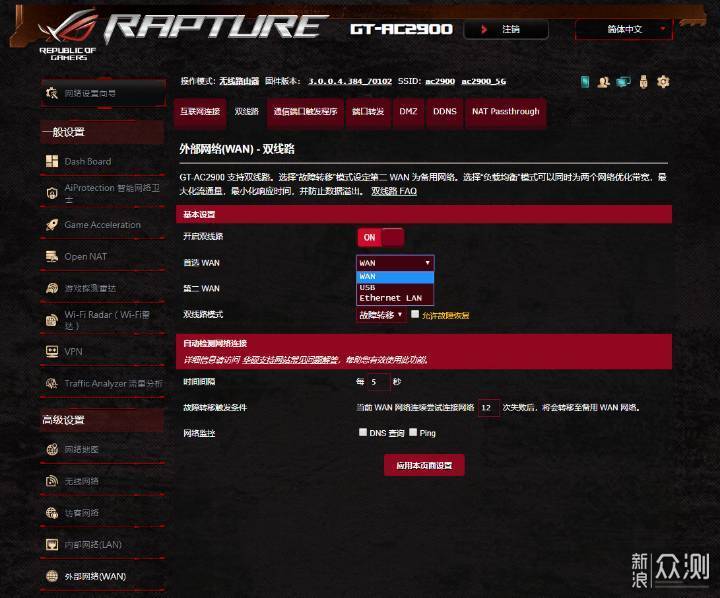Open the network setup wizard icon
720x598 pixels.
51,93
